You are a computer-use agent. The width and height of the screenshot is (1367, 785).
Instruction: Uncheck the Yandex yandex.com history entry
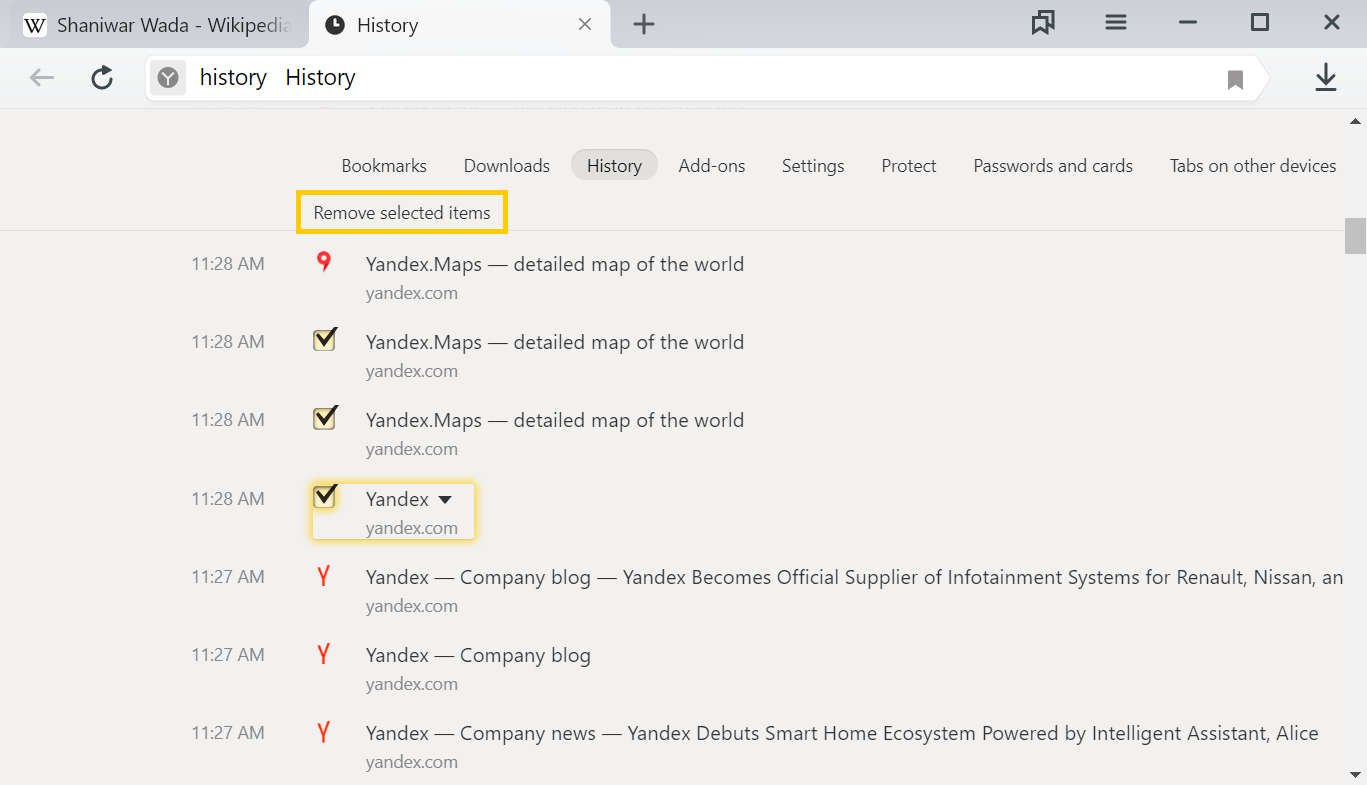tap(324, 496)
